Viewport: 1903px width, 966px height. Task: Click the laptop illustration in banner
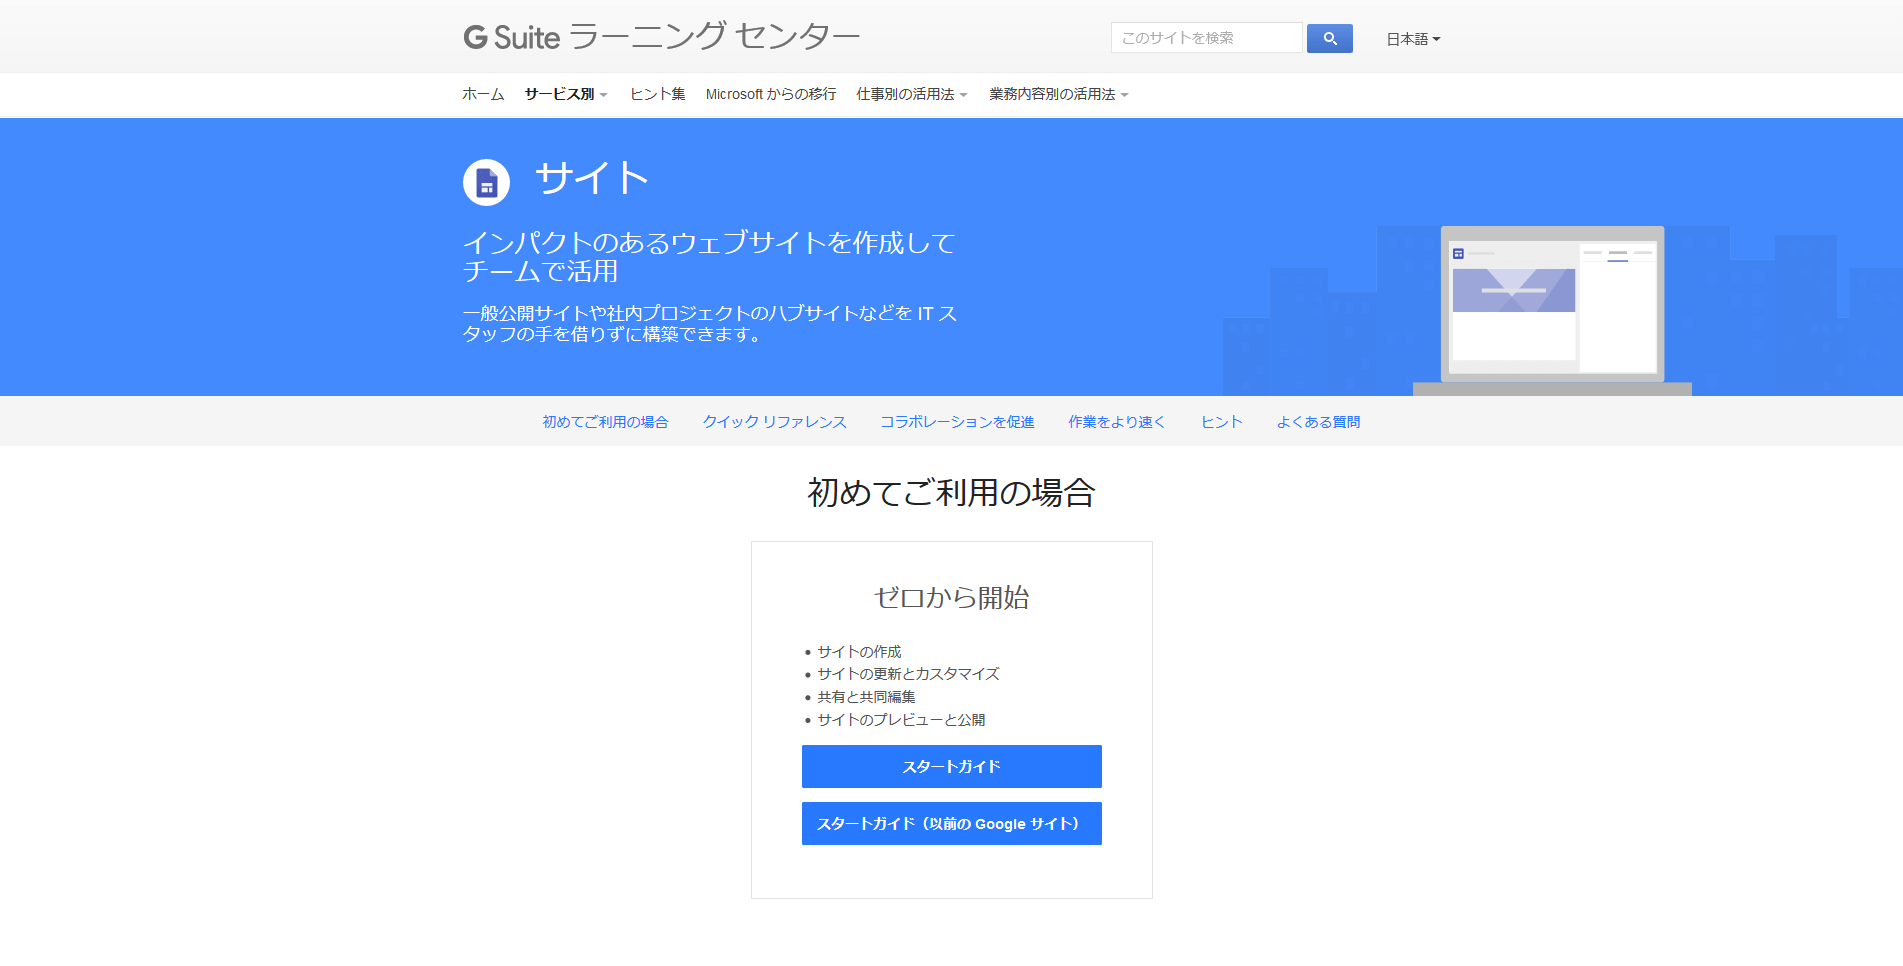click(x=1552, y=309)
